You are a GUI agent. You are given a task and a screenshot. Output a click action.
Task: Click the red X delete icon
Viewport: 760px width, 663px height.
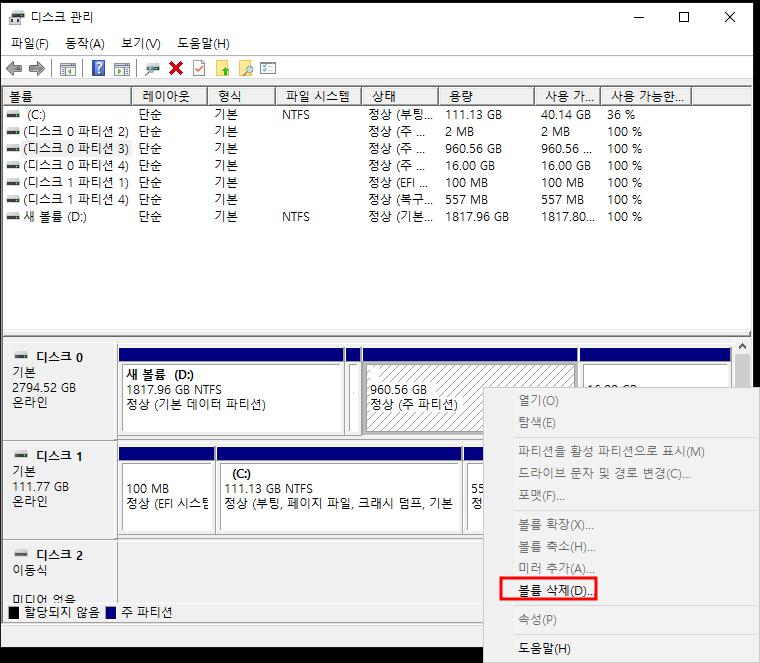[x=176, y=68]
